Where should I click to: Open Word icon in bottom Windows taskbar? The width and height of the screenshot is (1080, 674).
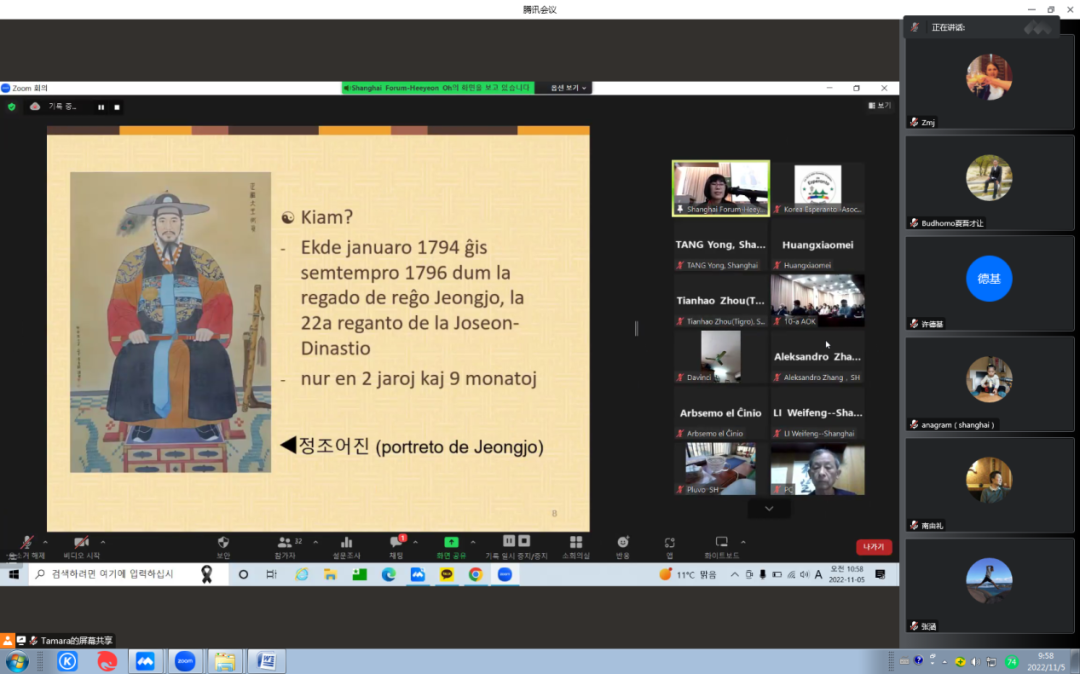tap(267, 662)
